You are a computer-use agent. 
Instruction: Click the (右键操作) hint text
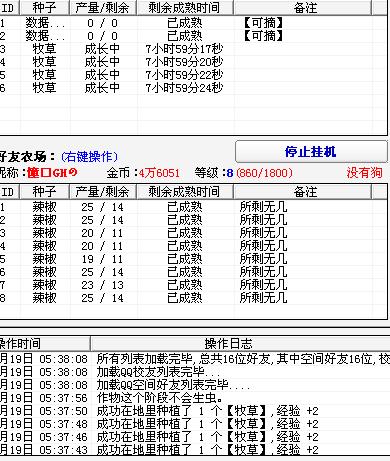click(x=89, y=157)
